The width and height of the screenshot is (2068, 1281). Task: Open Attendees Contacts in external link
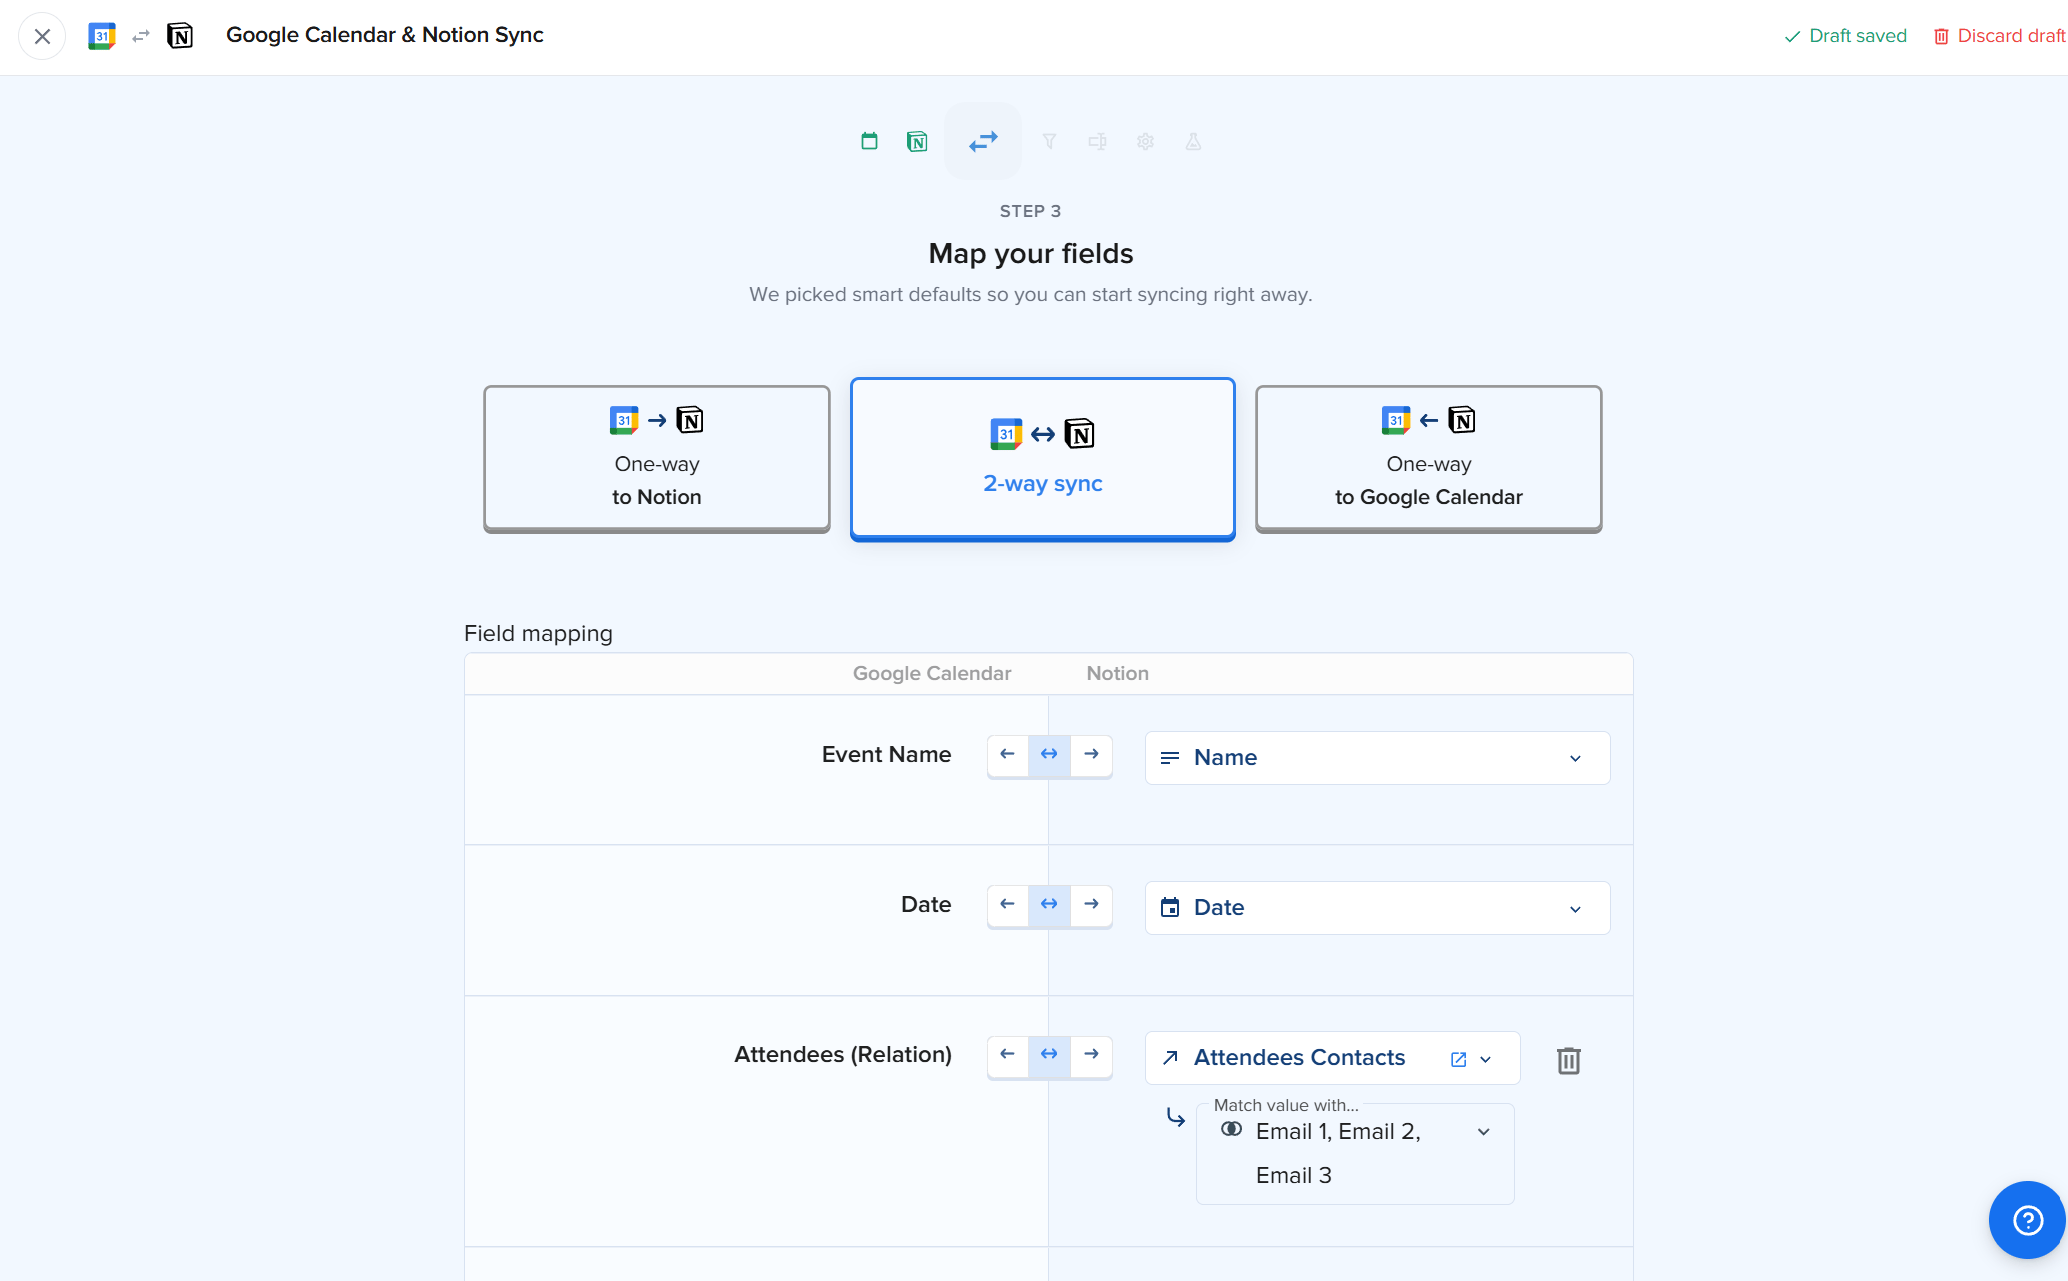click(x=1459, y=1059)
